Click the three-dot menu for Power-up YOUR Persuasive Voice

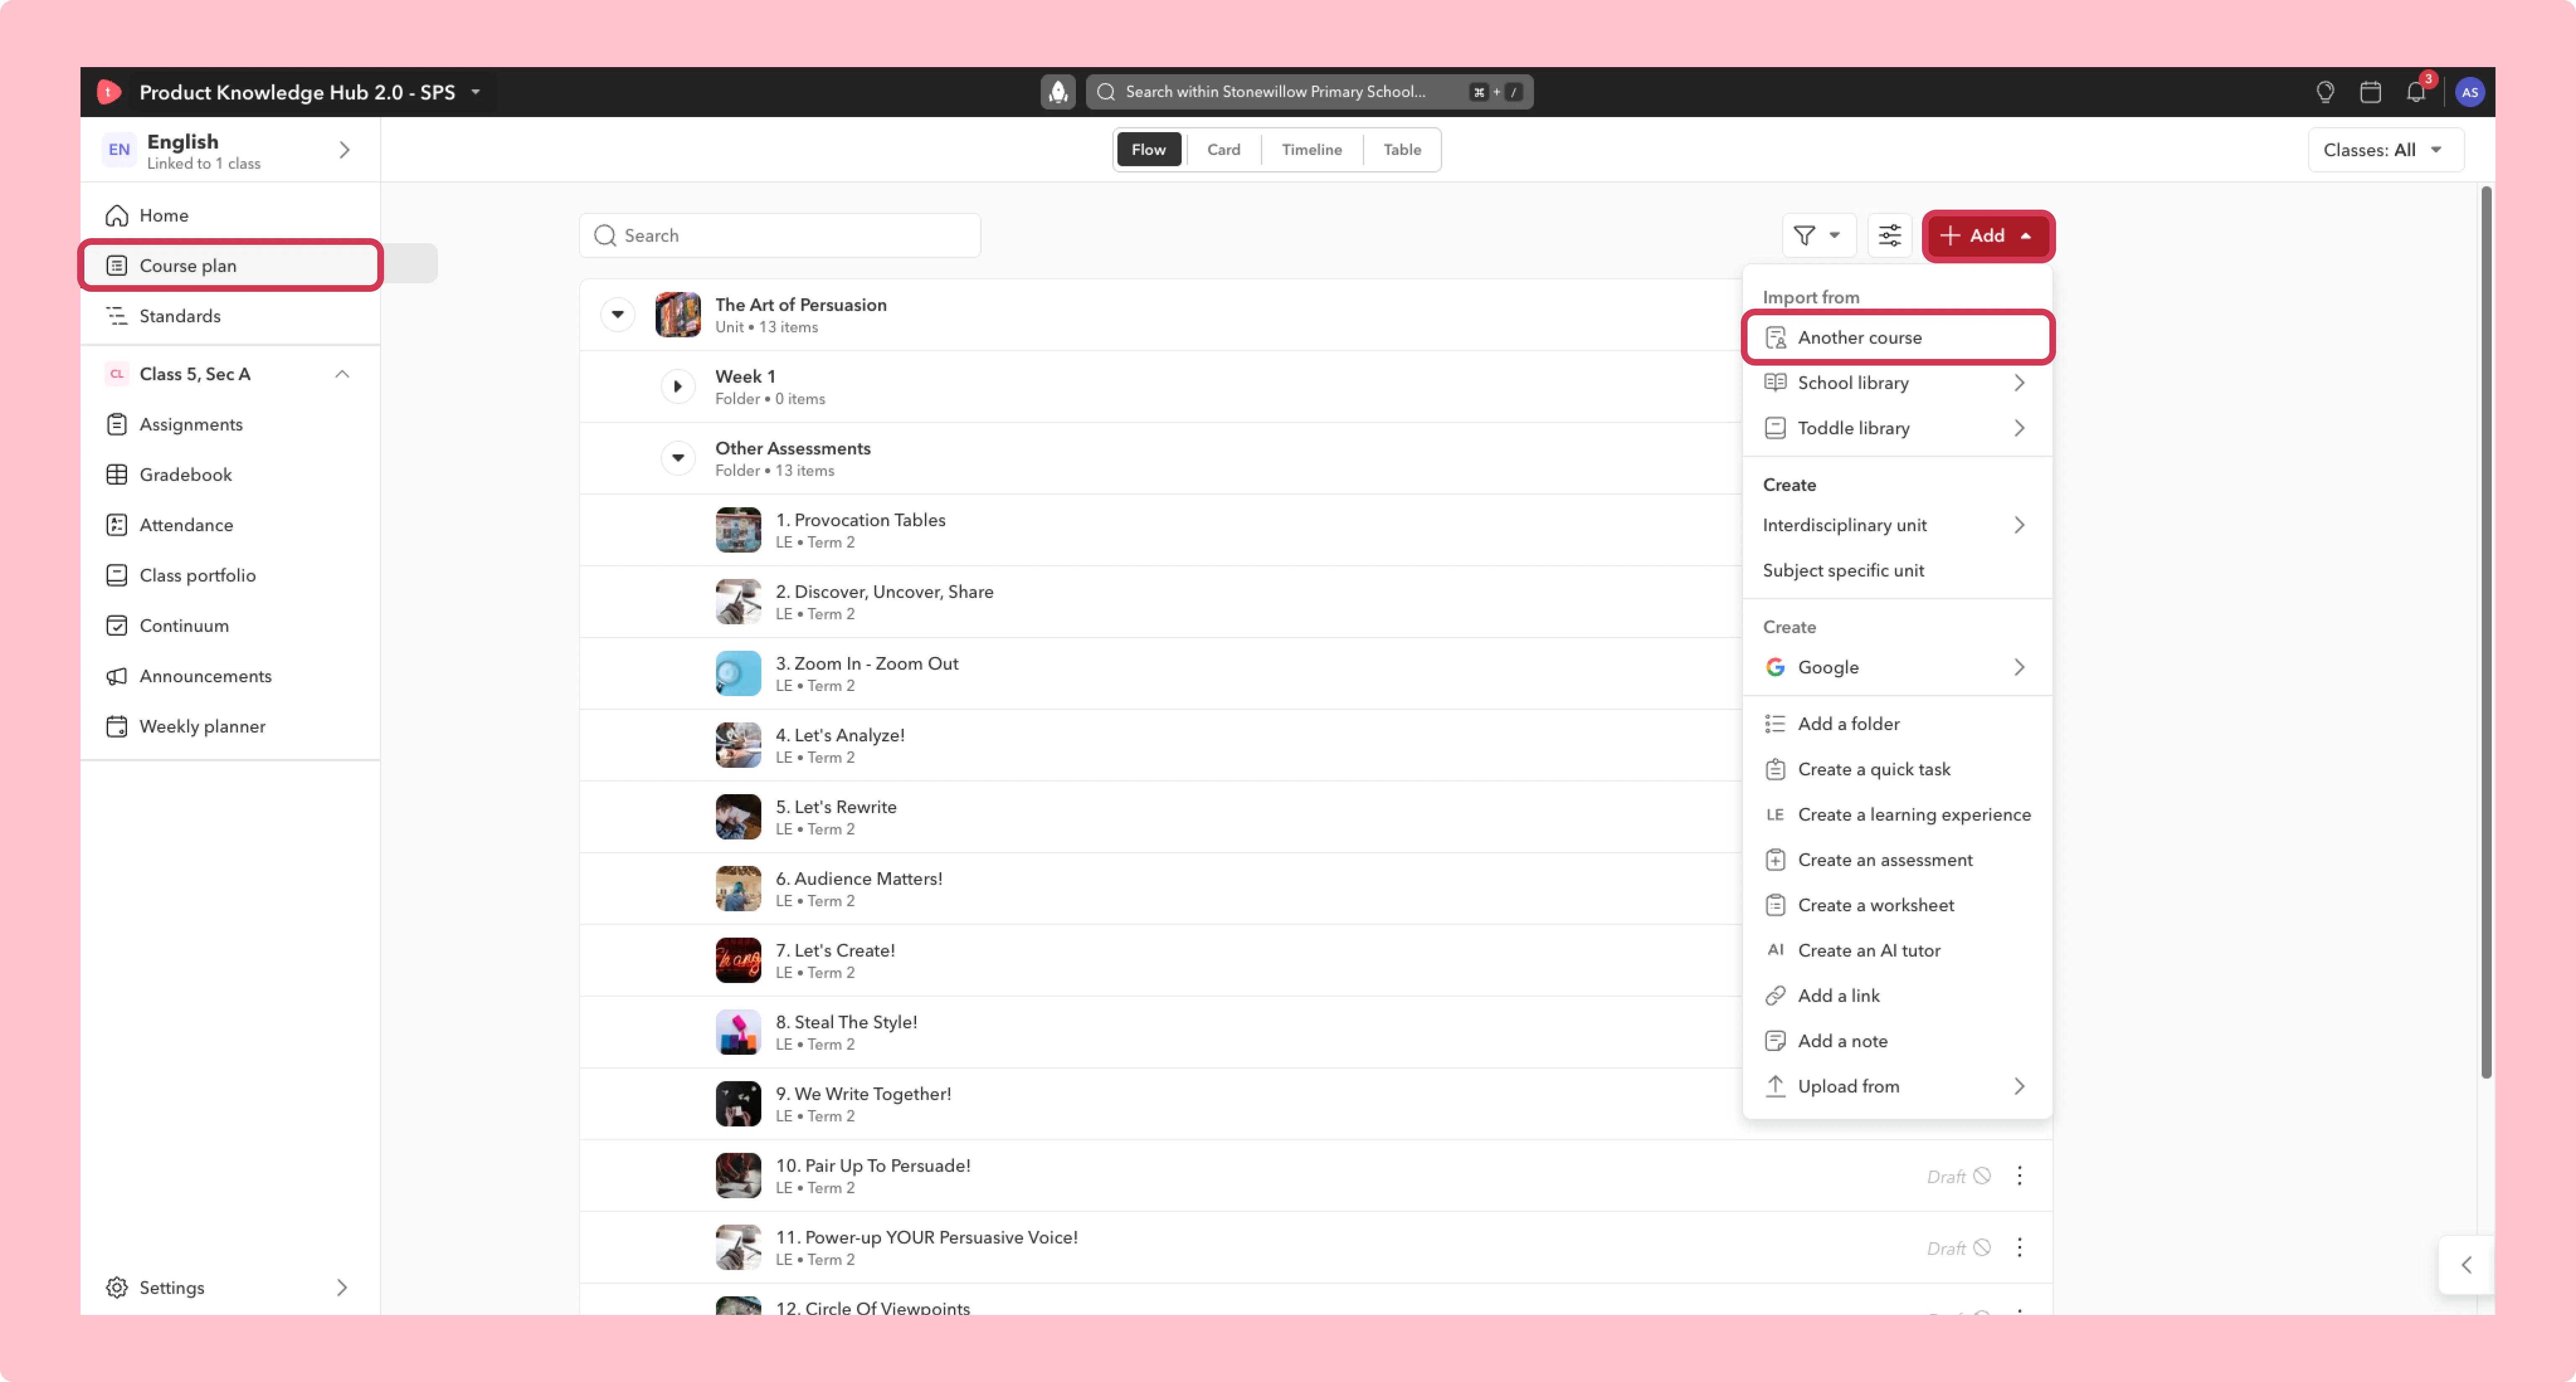(2019, 1247)
